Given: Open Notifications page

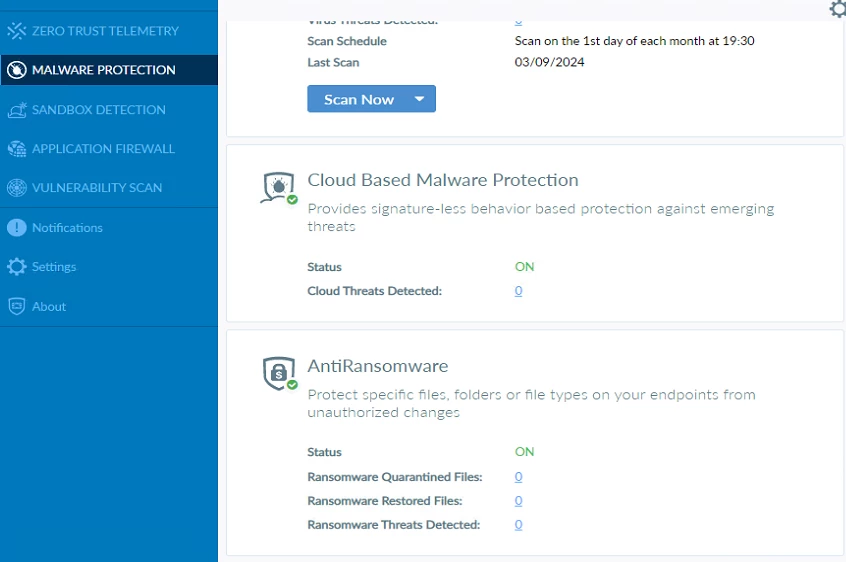Looking at the screenshot, I should click(67, 228).
